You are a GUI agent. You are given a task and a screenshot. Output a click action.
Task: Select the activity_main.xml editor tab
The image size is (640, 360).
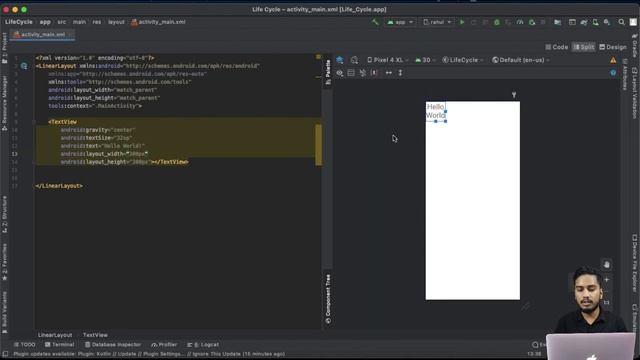click(x=43, y=35)
